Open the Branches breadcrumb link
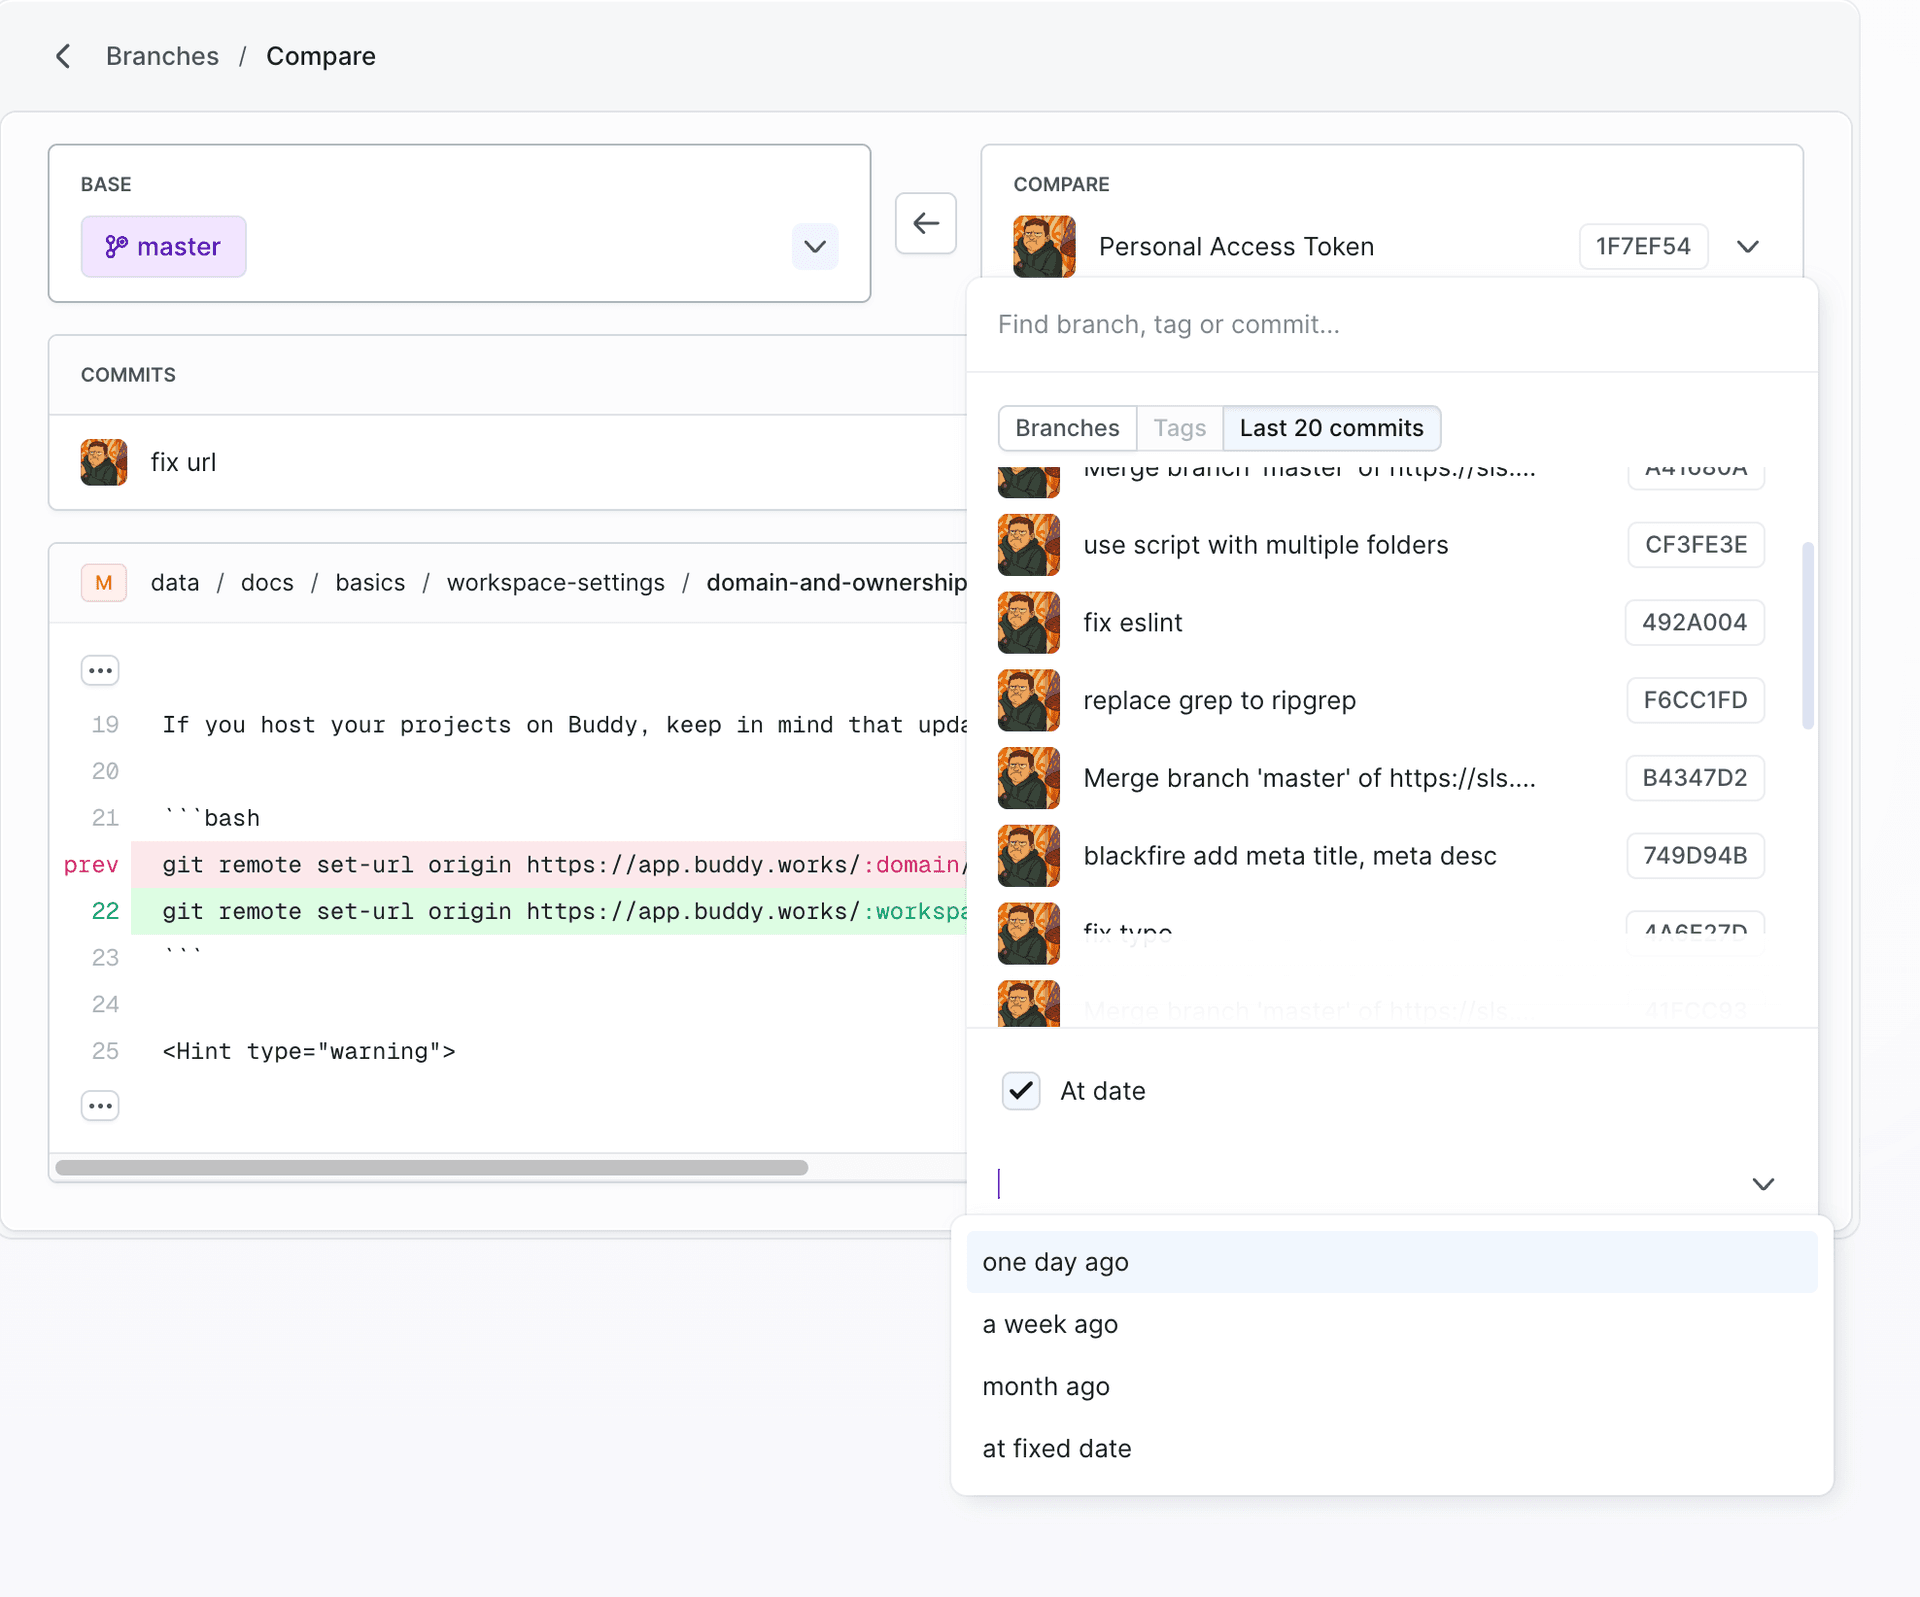This screenshot has width=1920, height=1597. point(162,56)
